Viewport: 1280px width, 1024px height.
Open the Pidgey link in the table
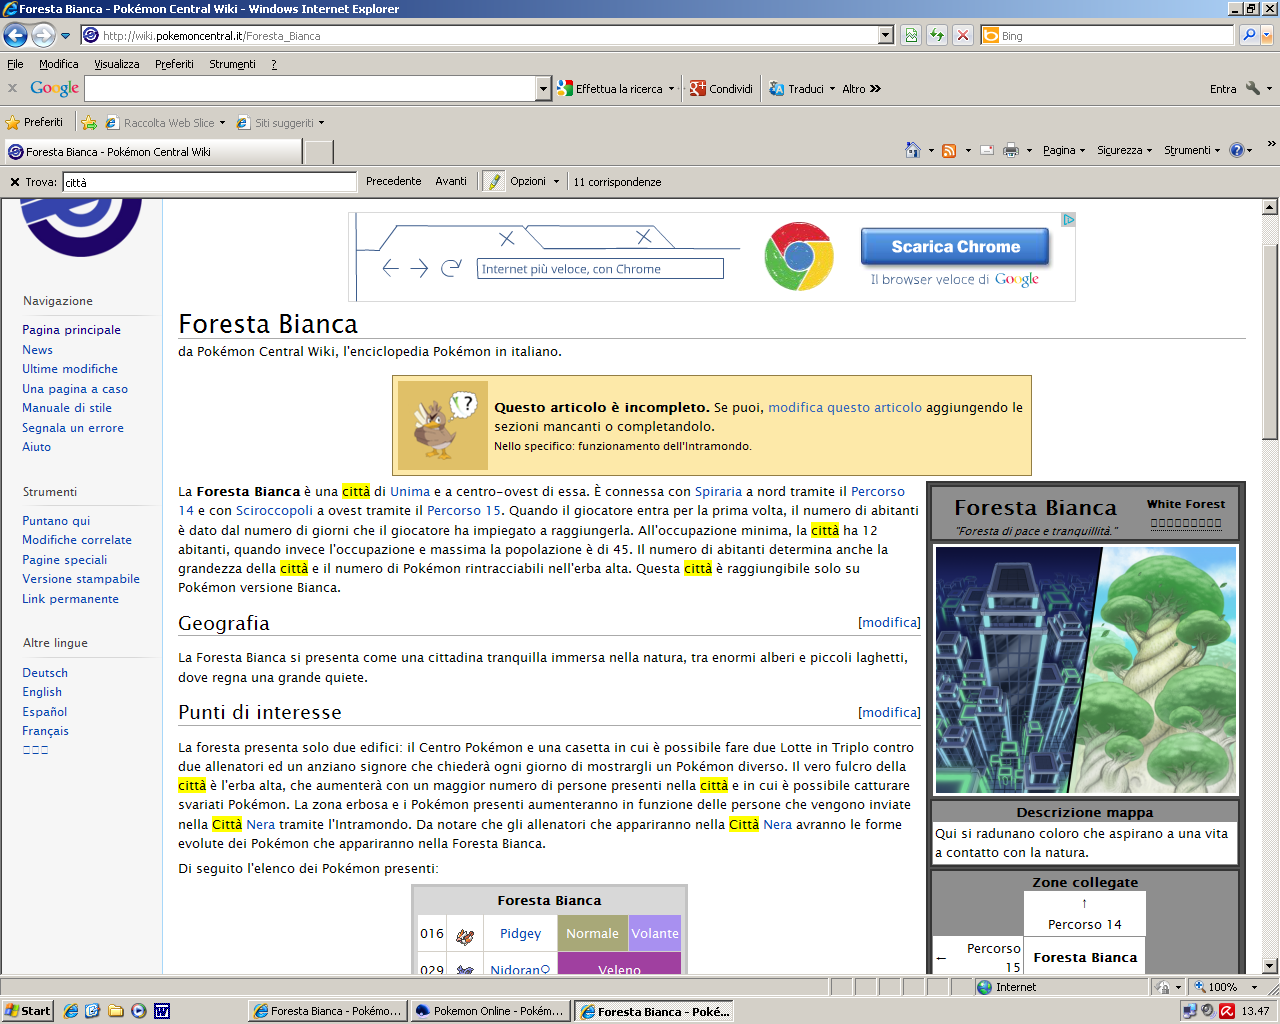[520, 934]
